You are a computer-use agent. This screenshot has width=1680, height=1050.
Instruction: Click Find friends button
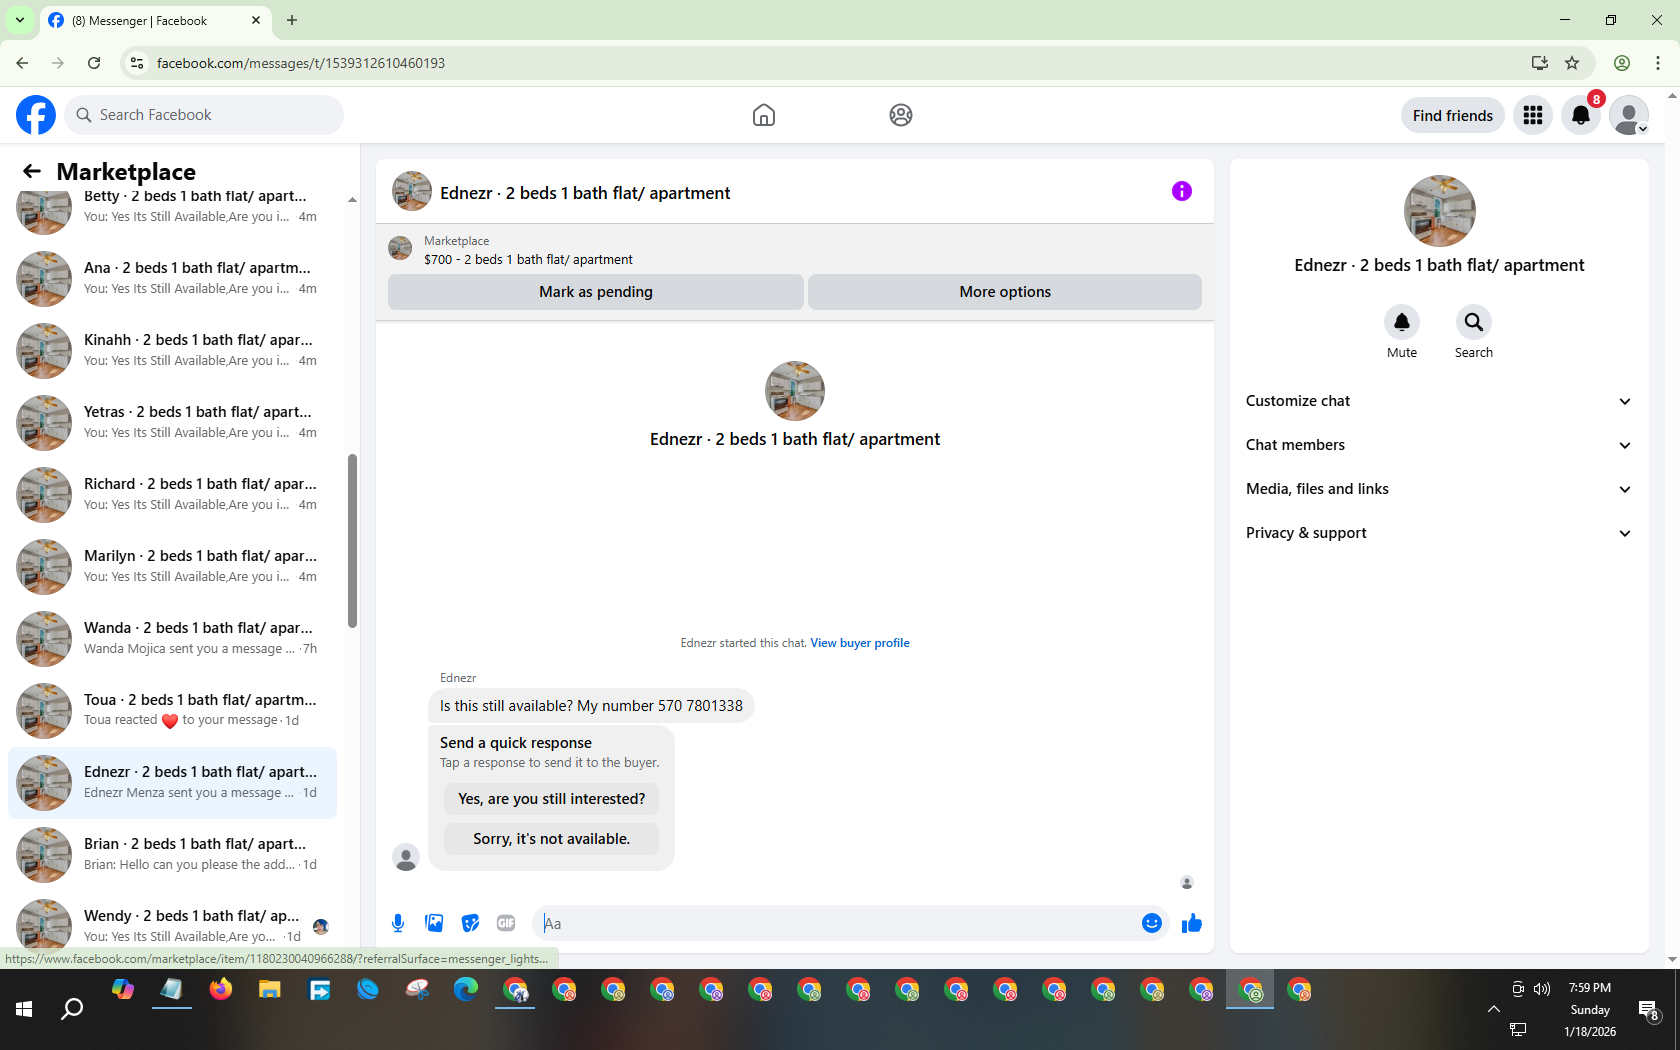tap(1453, 116)
